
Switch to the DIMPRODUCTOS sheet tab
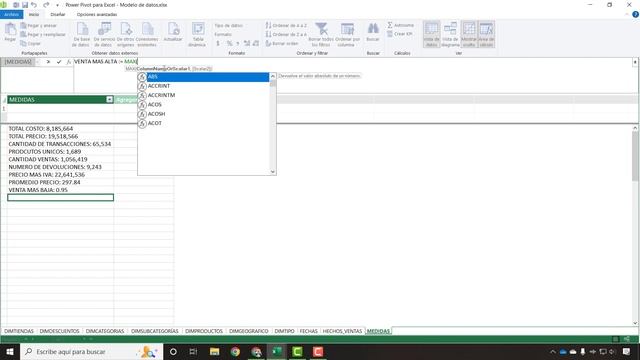pyautogui.click(x=204, y=331)
